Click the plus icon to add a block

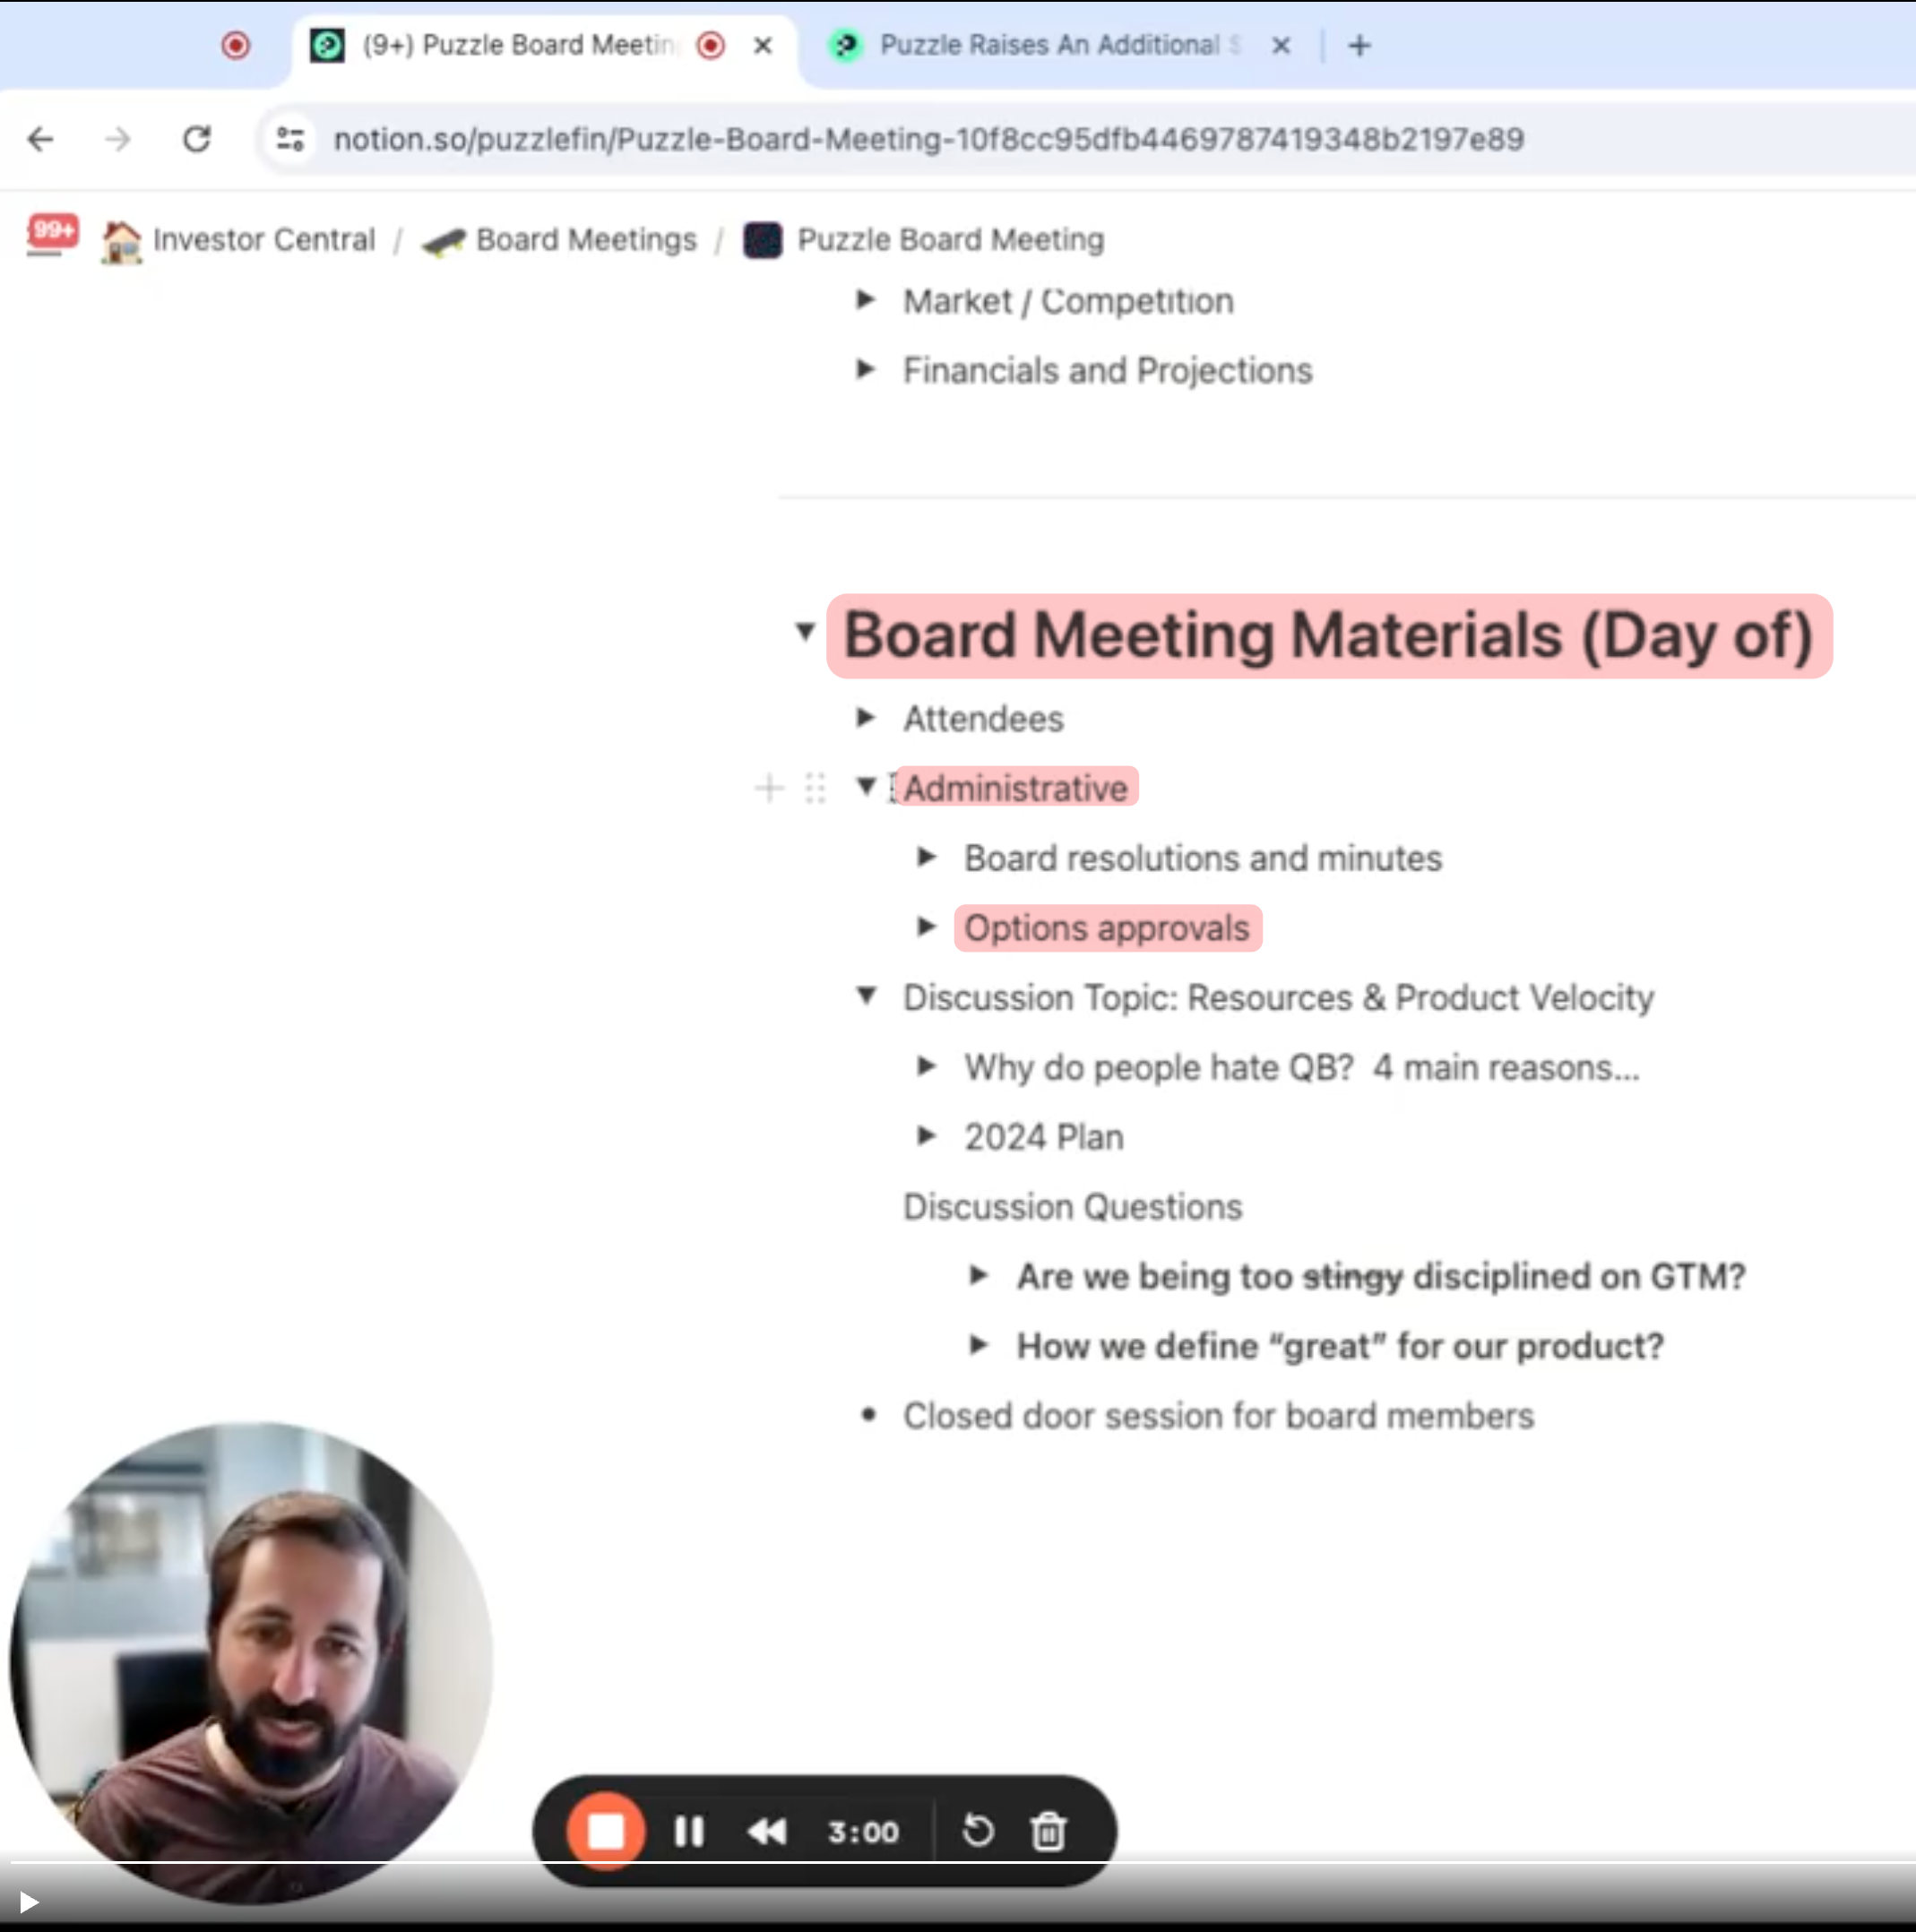click(769, 788)
